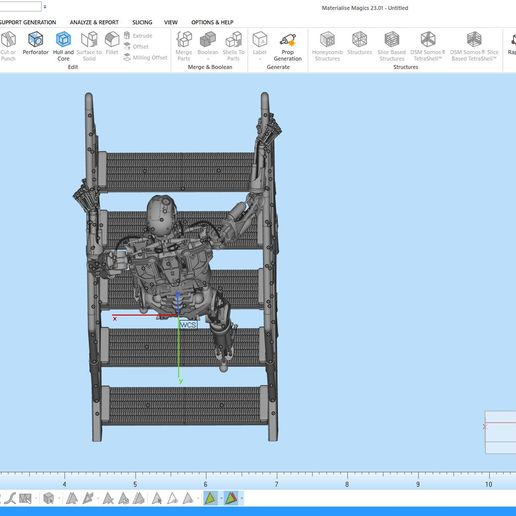The width and height of the screenshot is (516, 516).
Task: Click the ruler mark labeled 10
Action: point(488,484)
